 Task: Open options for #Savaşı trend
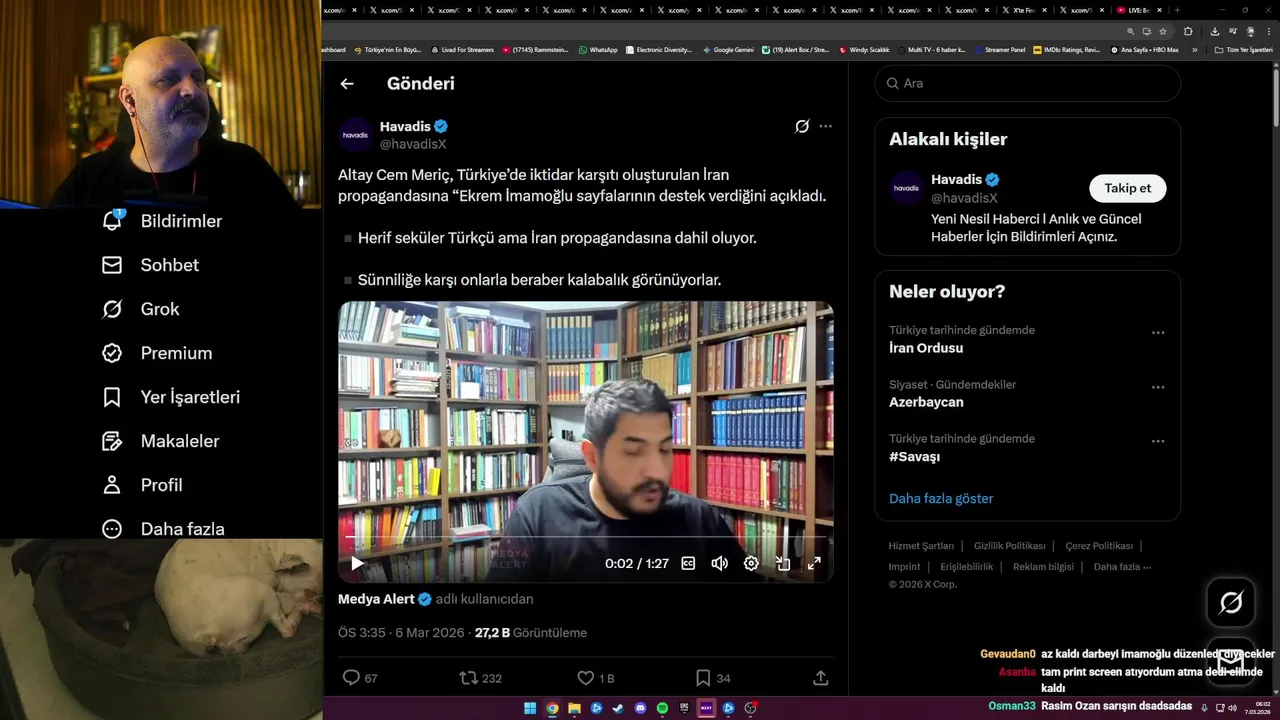(1158, 441)
